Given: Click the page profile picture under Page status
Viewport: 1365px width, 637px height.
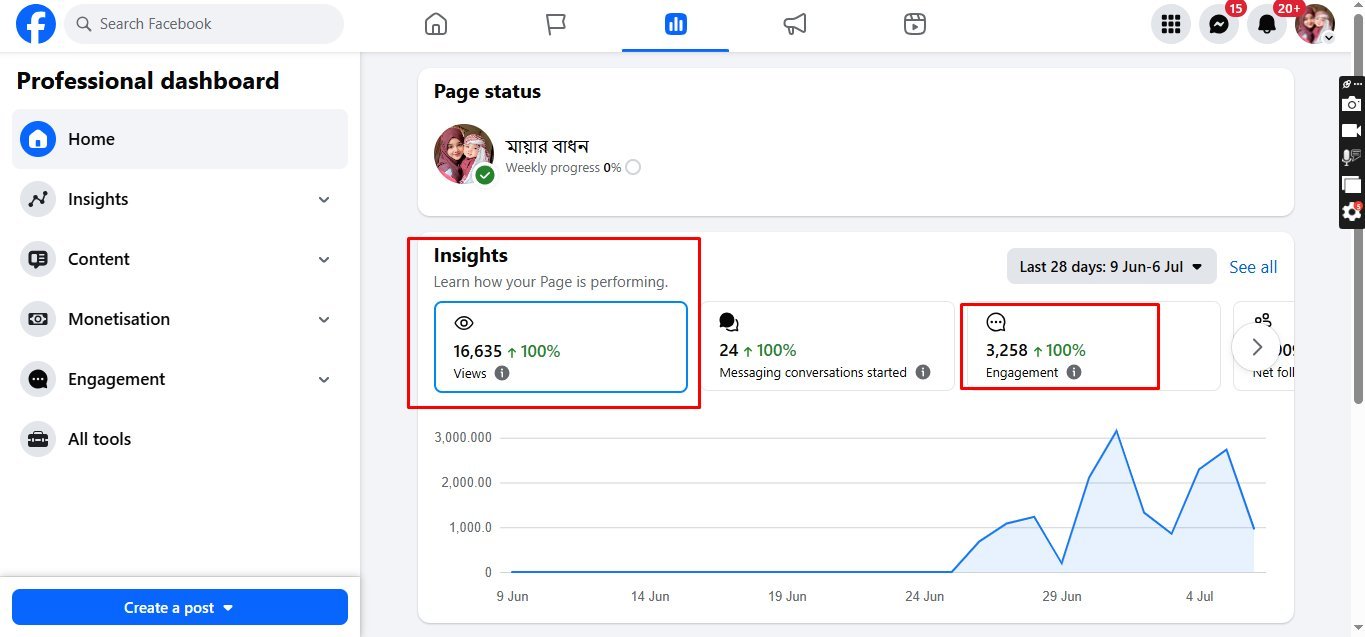Looking at the screenshot, I should pos(464,154).
